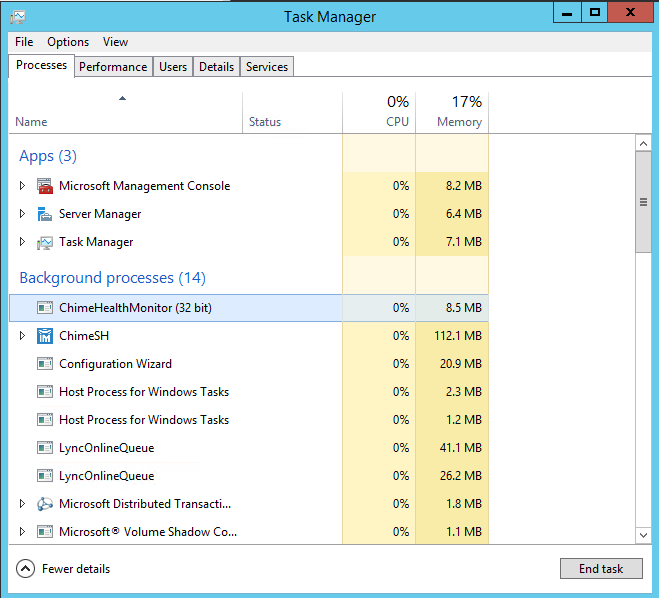This screenshot has height=598, width=659.
Task: Expand the Microsoft Management Console entry
Action: (x=22, y=185)
